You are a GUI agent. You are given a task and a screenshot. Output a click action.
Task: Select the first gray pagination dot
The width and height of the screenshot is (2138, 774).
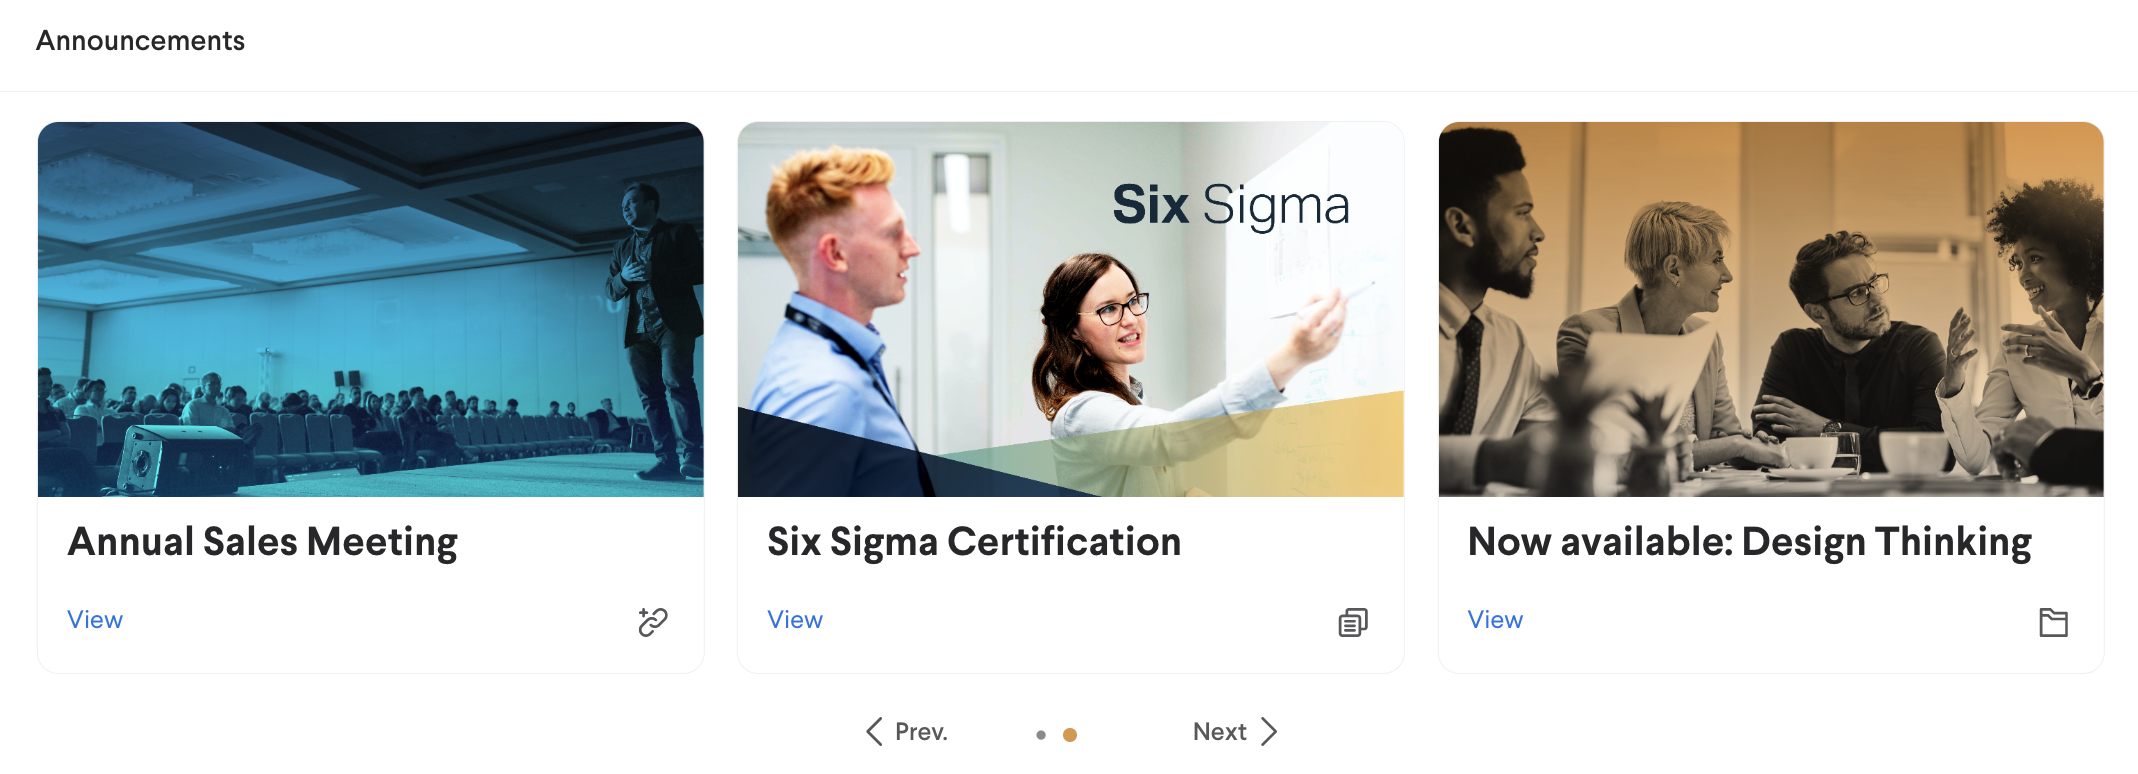[x=1041, y=735]
